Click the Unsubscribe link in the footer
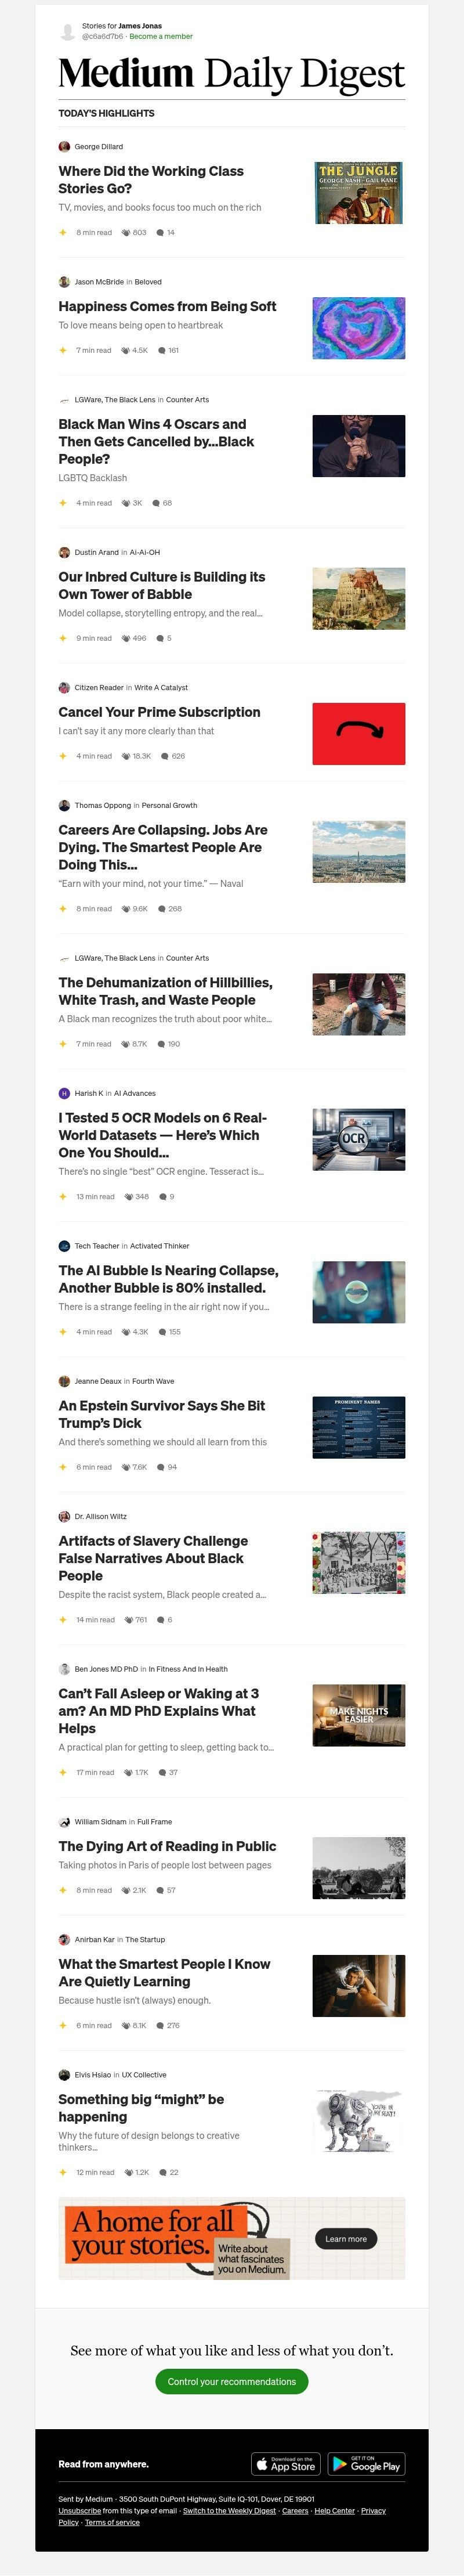Viewport: 464px width, 2576px height. [x=79, y=2510]
